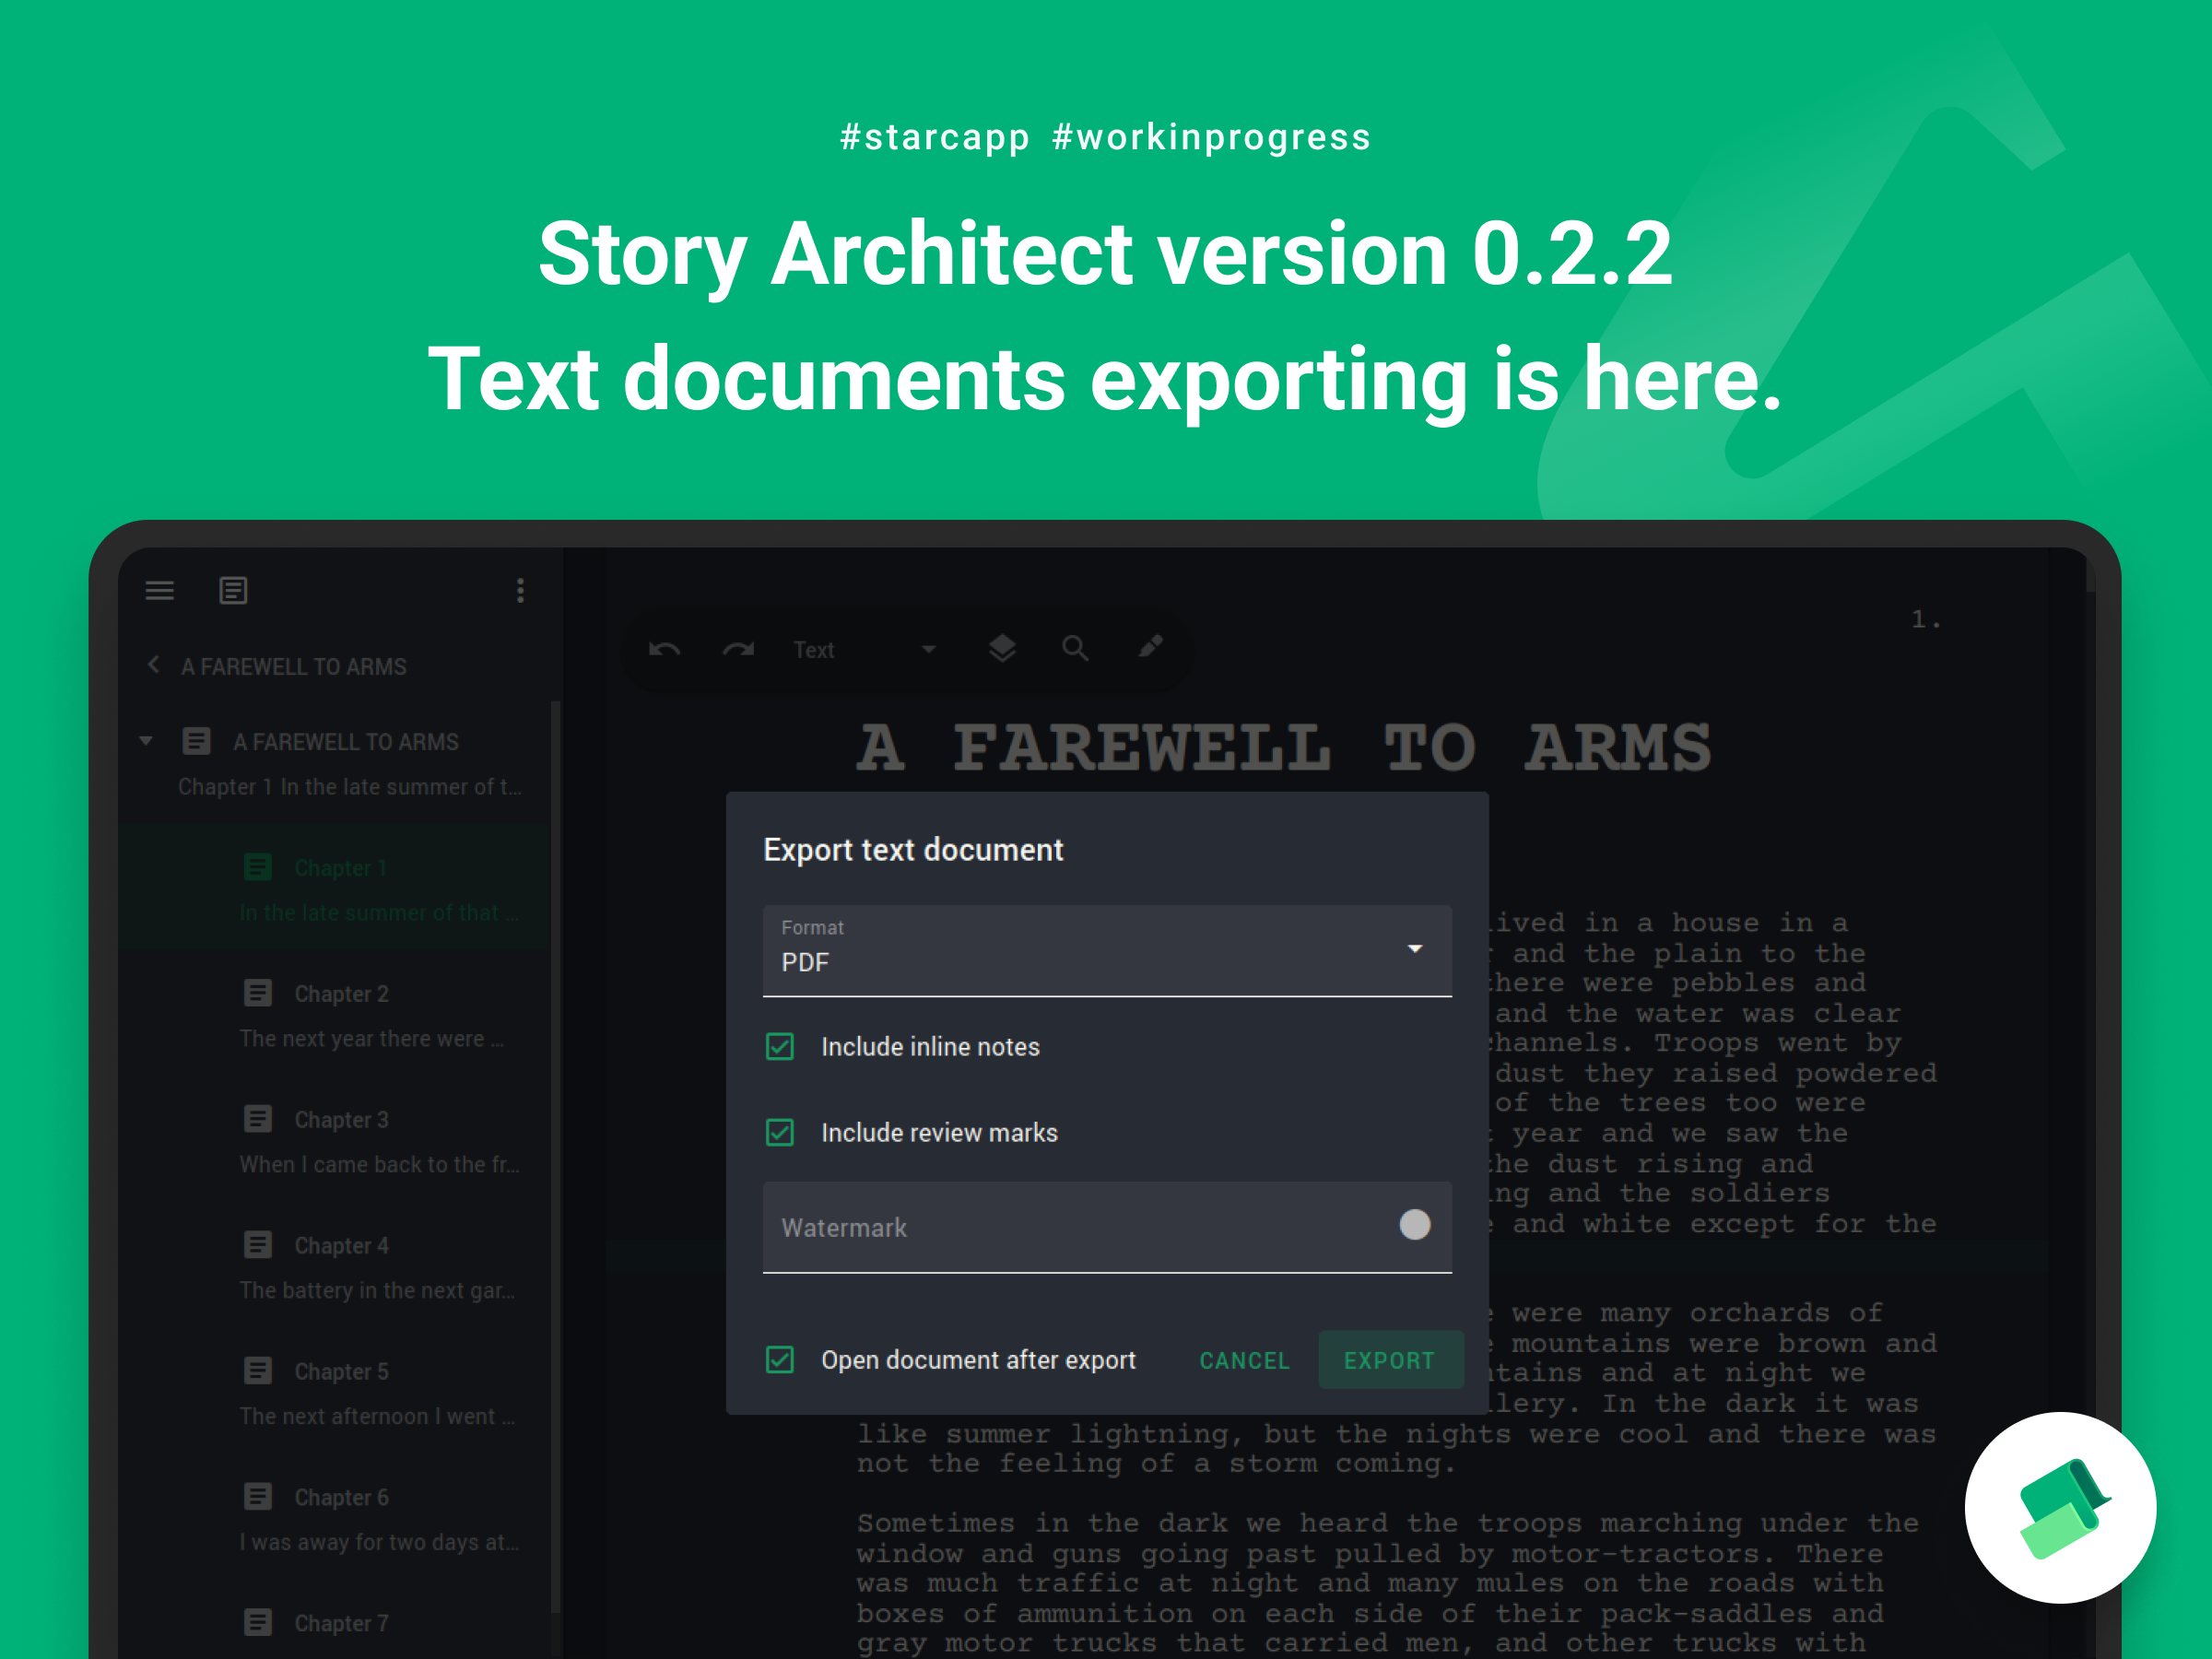Click the Chapter 5 document icon
This screenshot has width=2212, height=1659.
[x=258, y=1371]
